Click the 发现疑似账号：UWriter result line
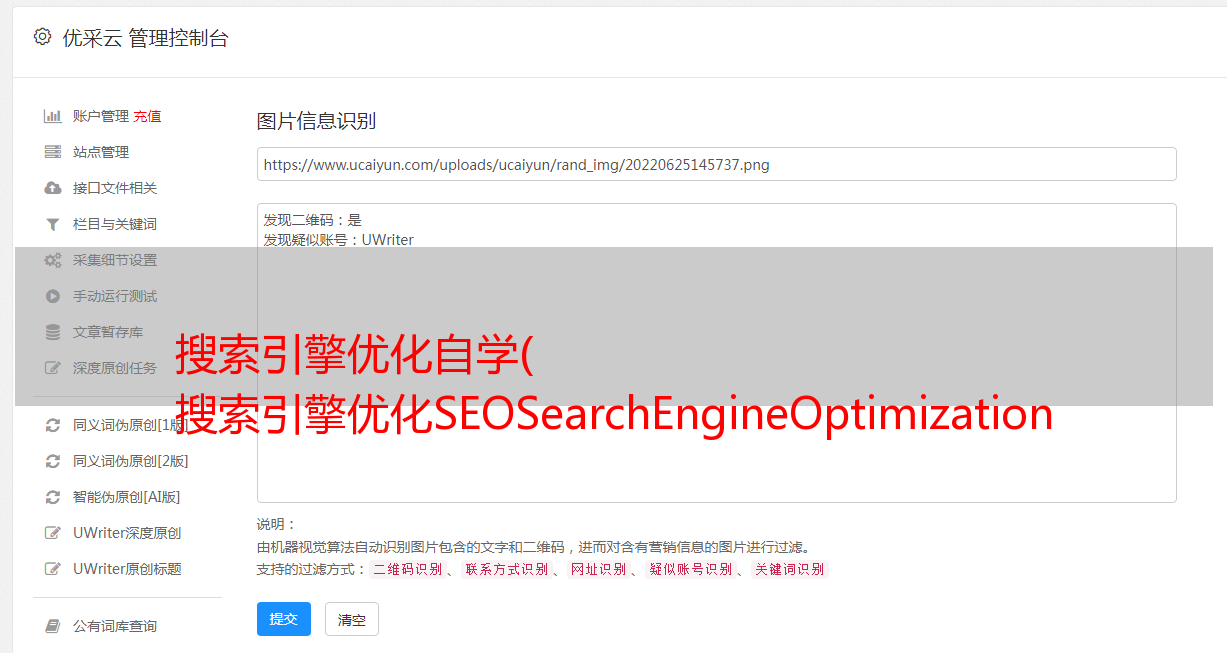 click(338, 240)
